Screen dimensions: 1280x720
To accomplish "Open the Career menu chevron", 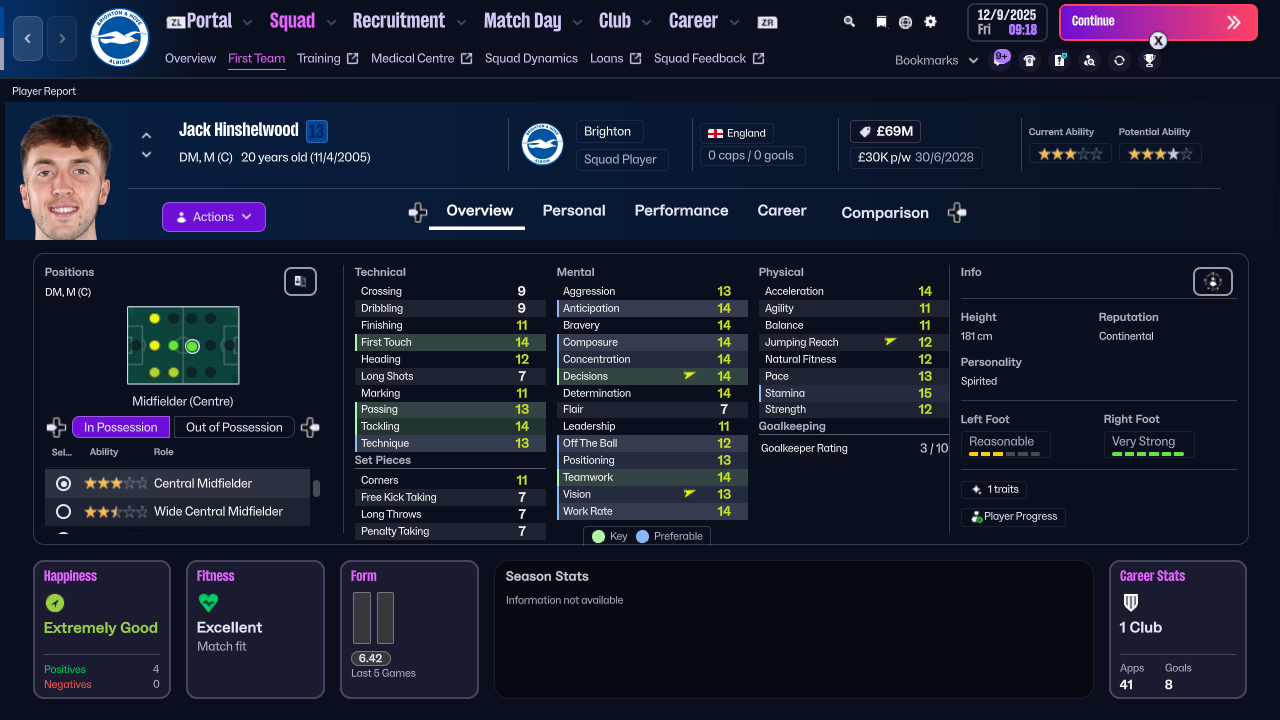I will [x=734, y=20].
